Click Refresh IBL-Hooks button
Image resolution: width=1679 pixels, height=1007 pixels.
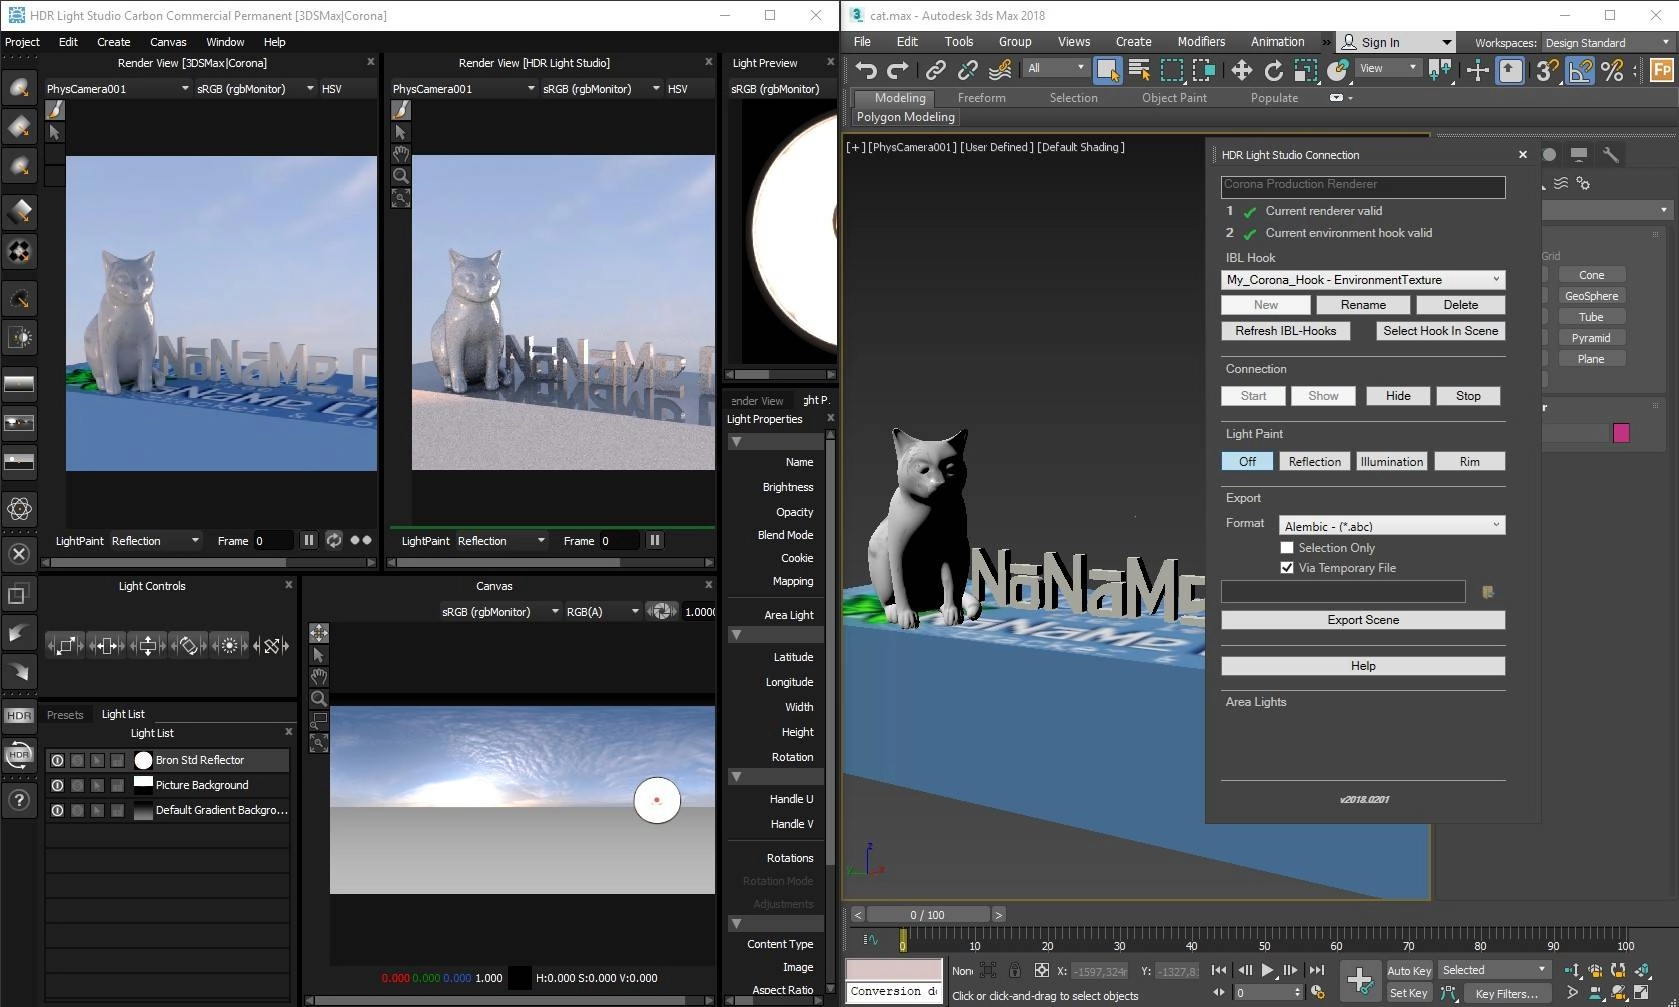pyautogui.click(x=1285, y=331)
